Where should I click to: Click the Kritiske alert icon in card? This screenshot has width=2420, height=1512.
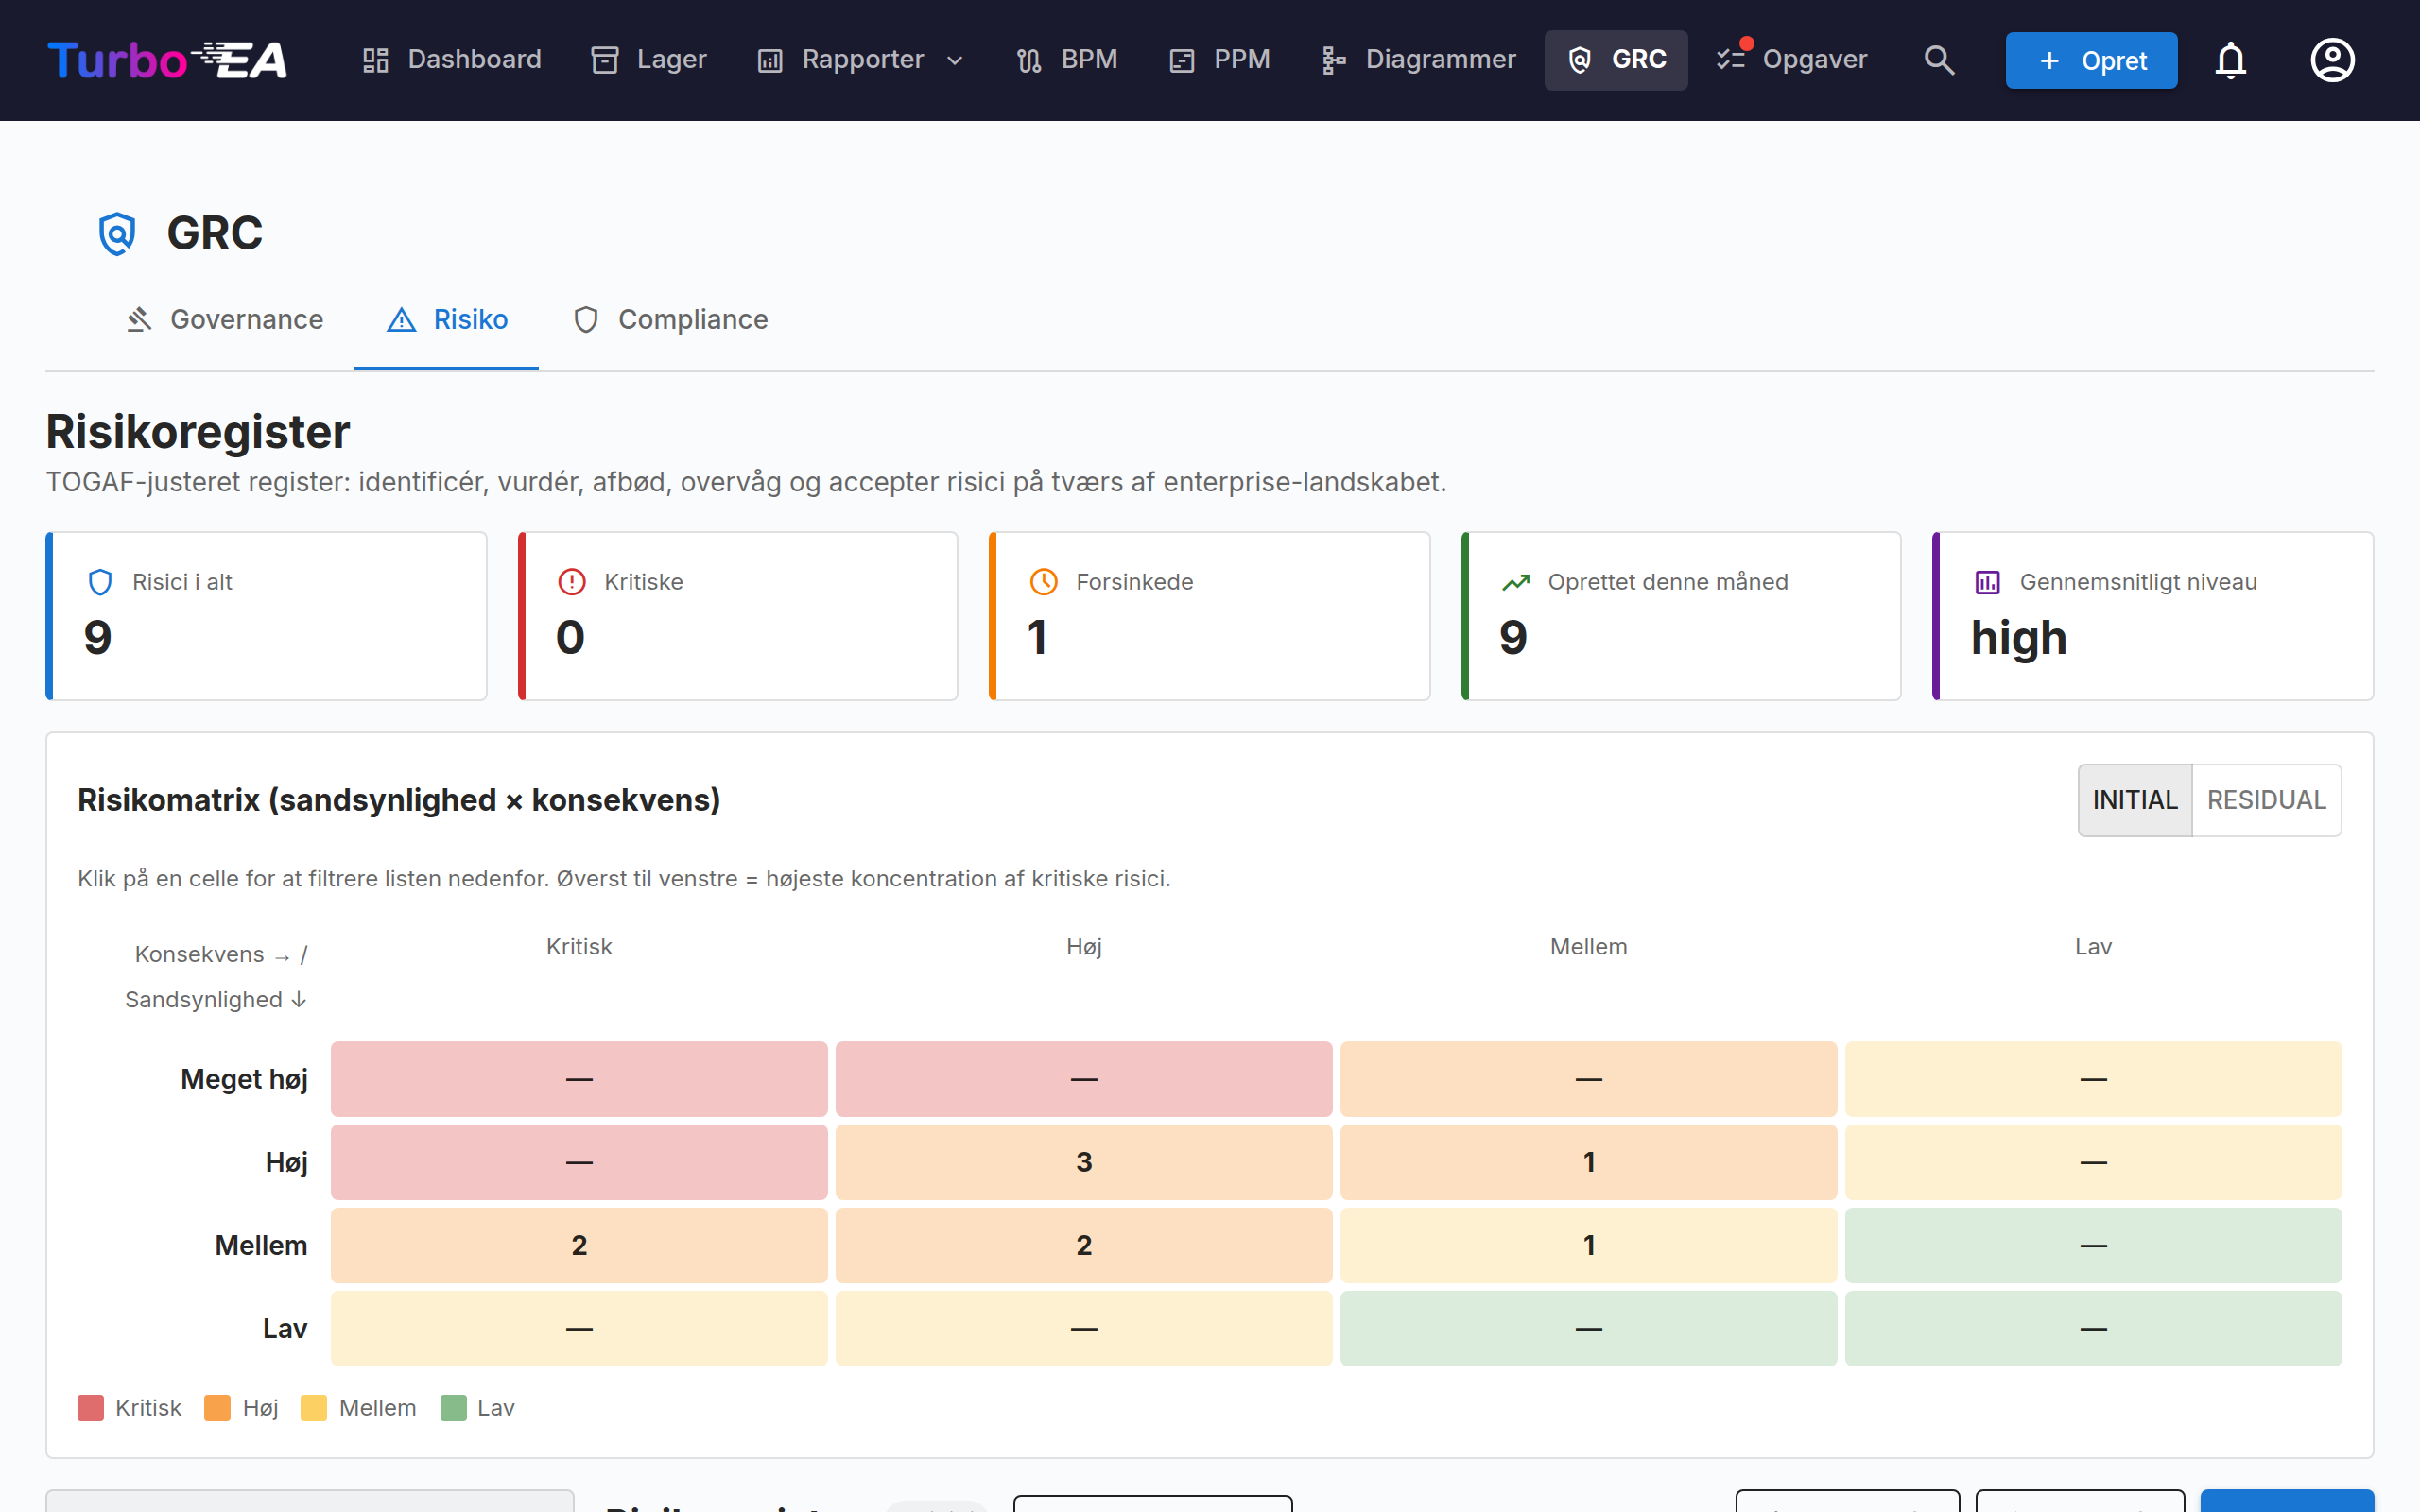pos(571,582)
